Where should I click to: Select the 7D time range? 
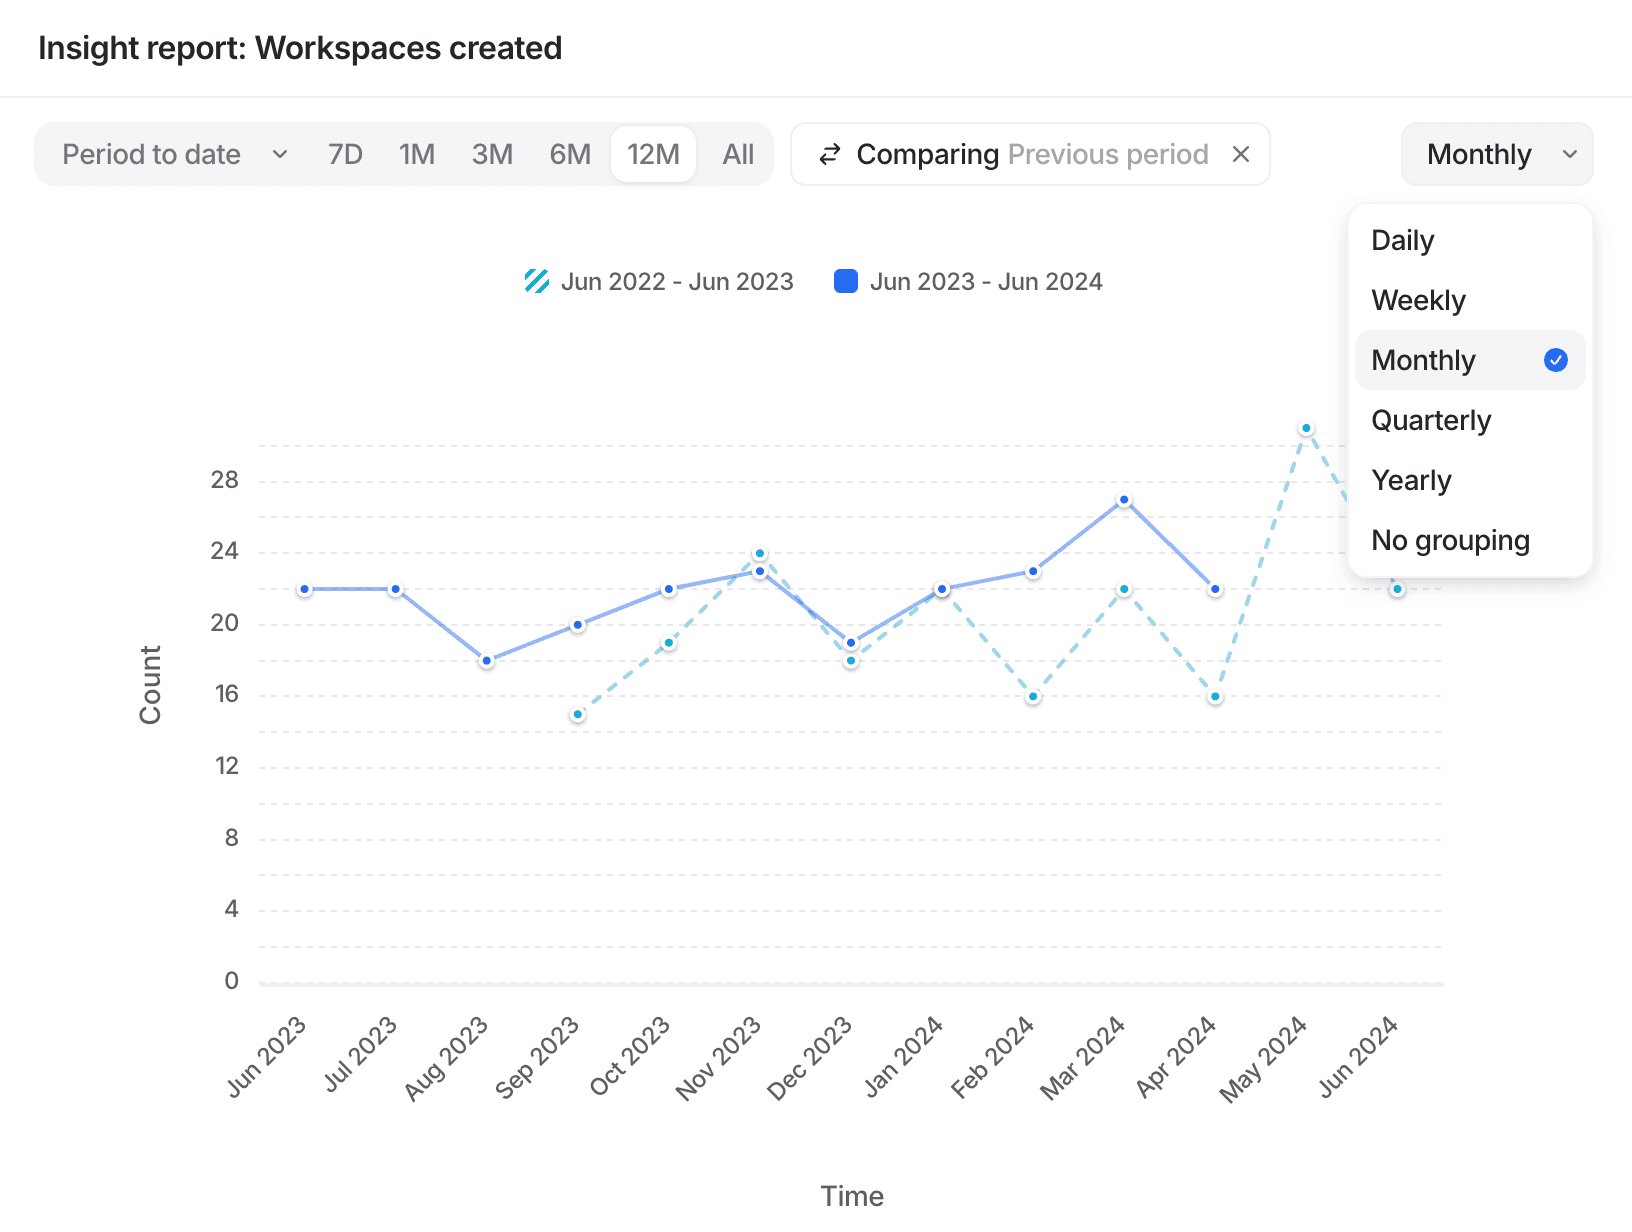345,155
